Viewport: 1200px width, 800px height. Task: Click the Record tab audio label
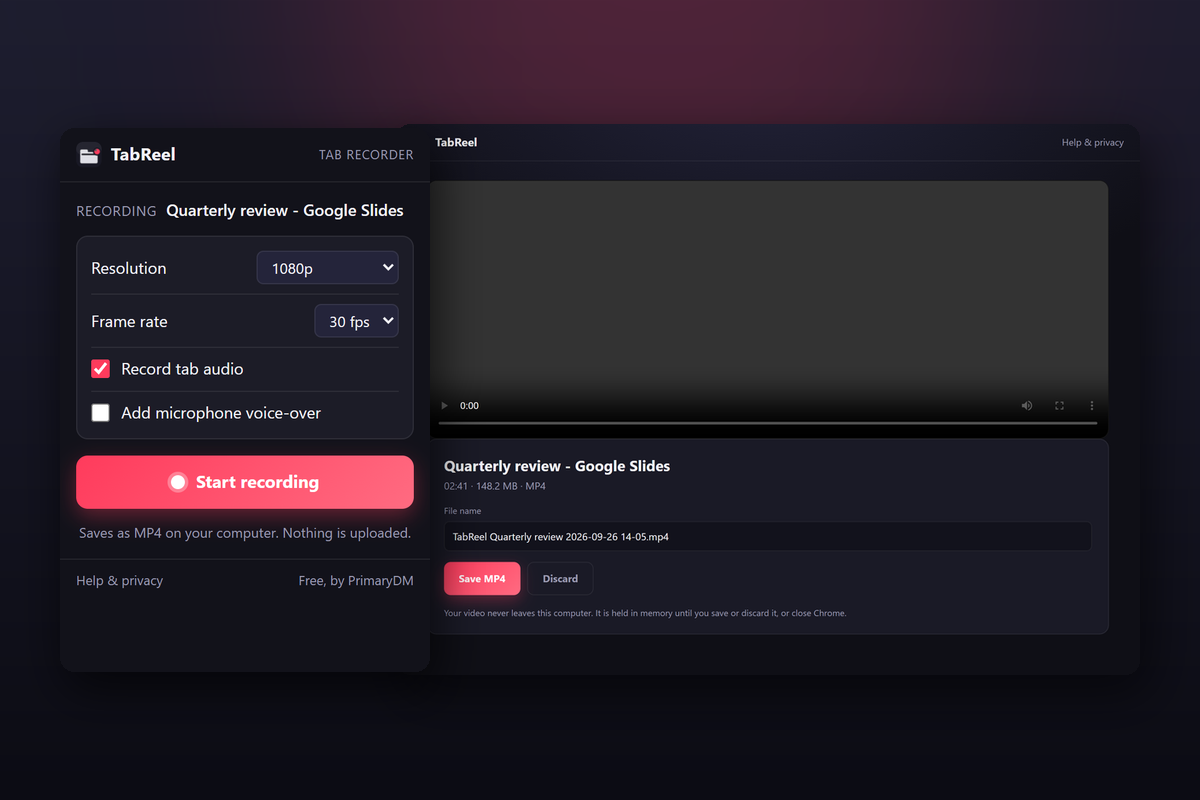(182, 369)
